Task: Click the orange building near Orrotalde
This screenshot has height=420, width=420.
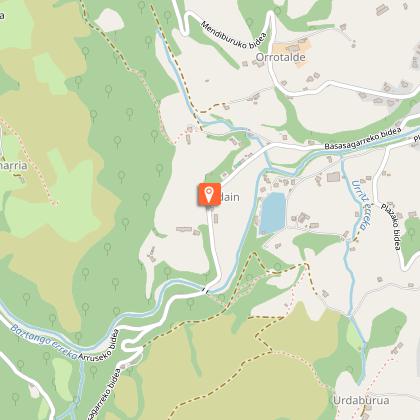Action: coord(292,52)
